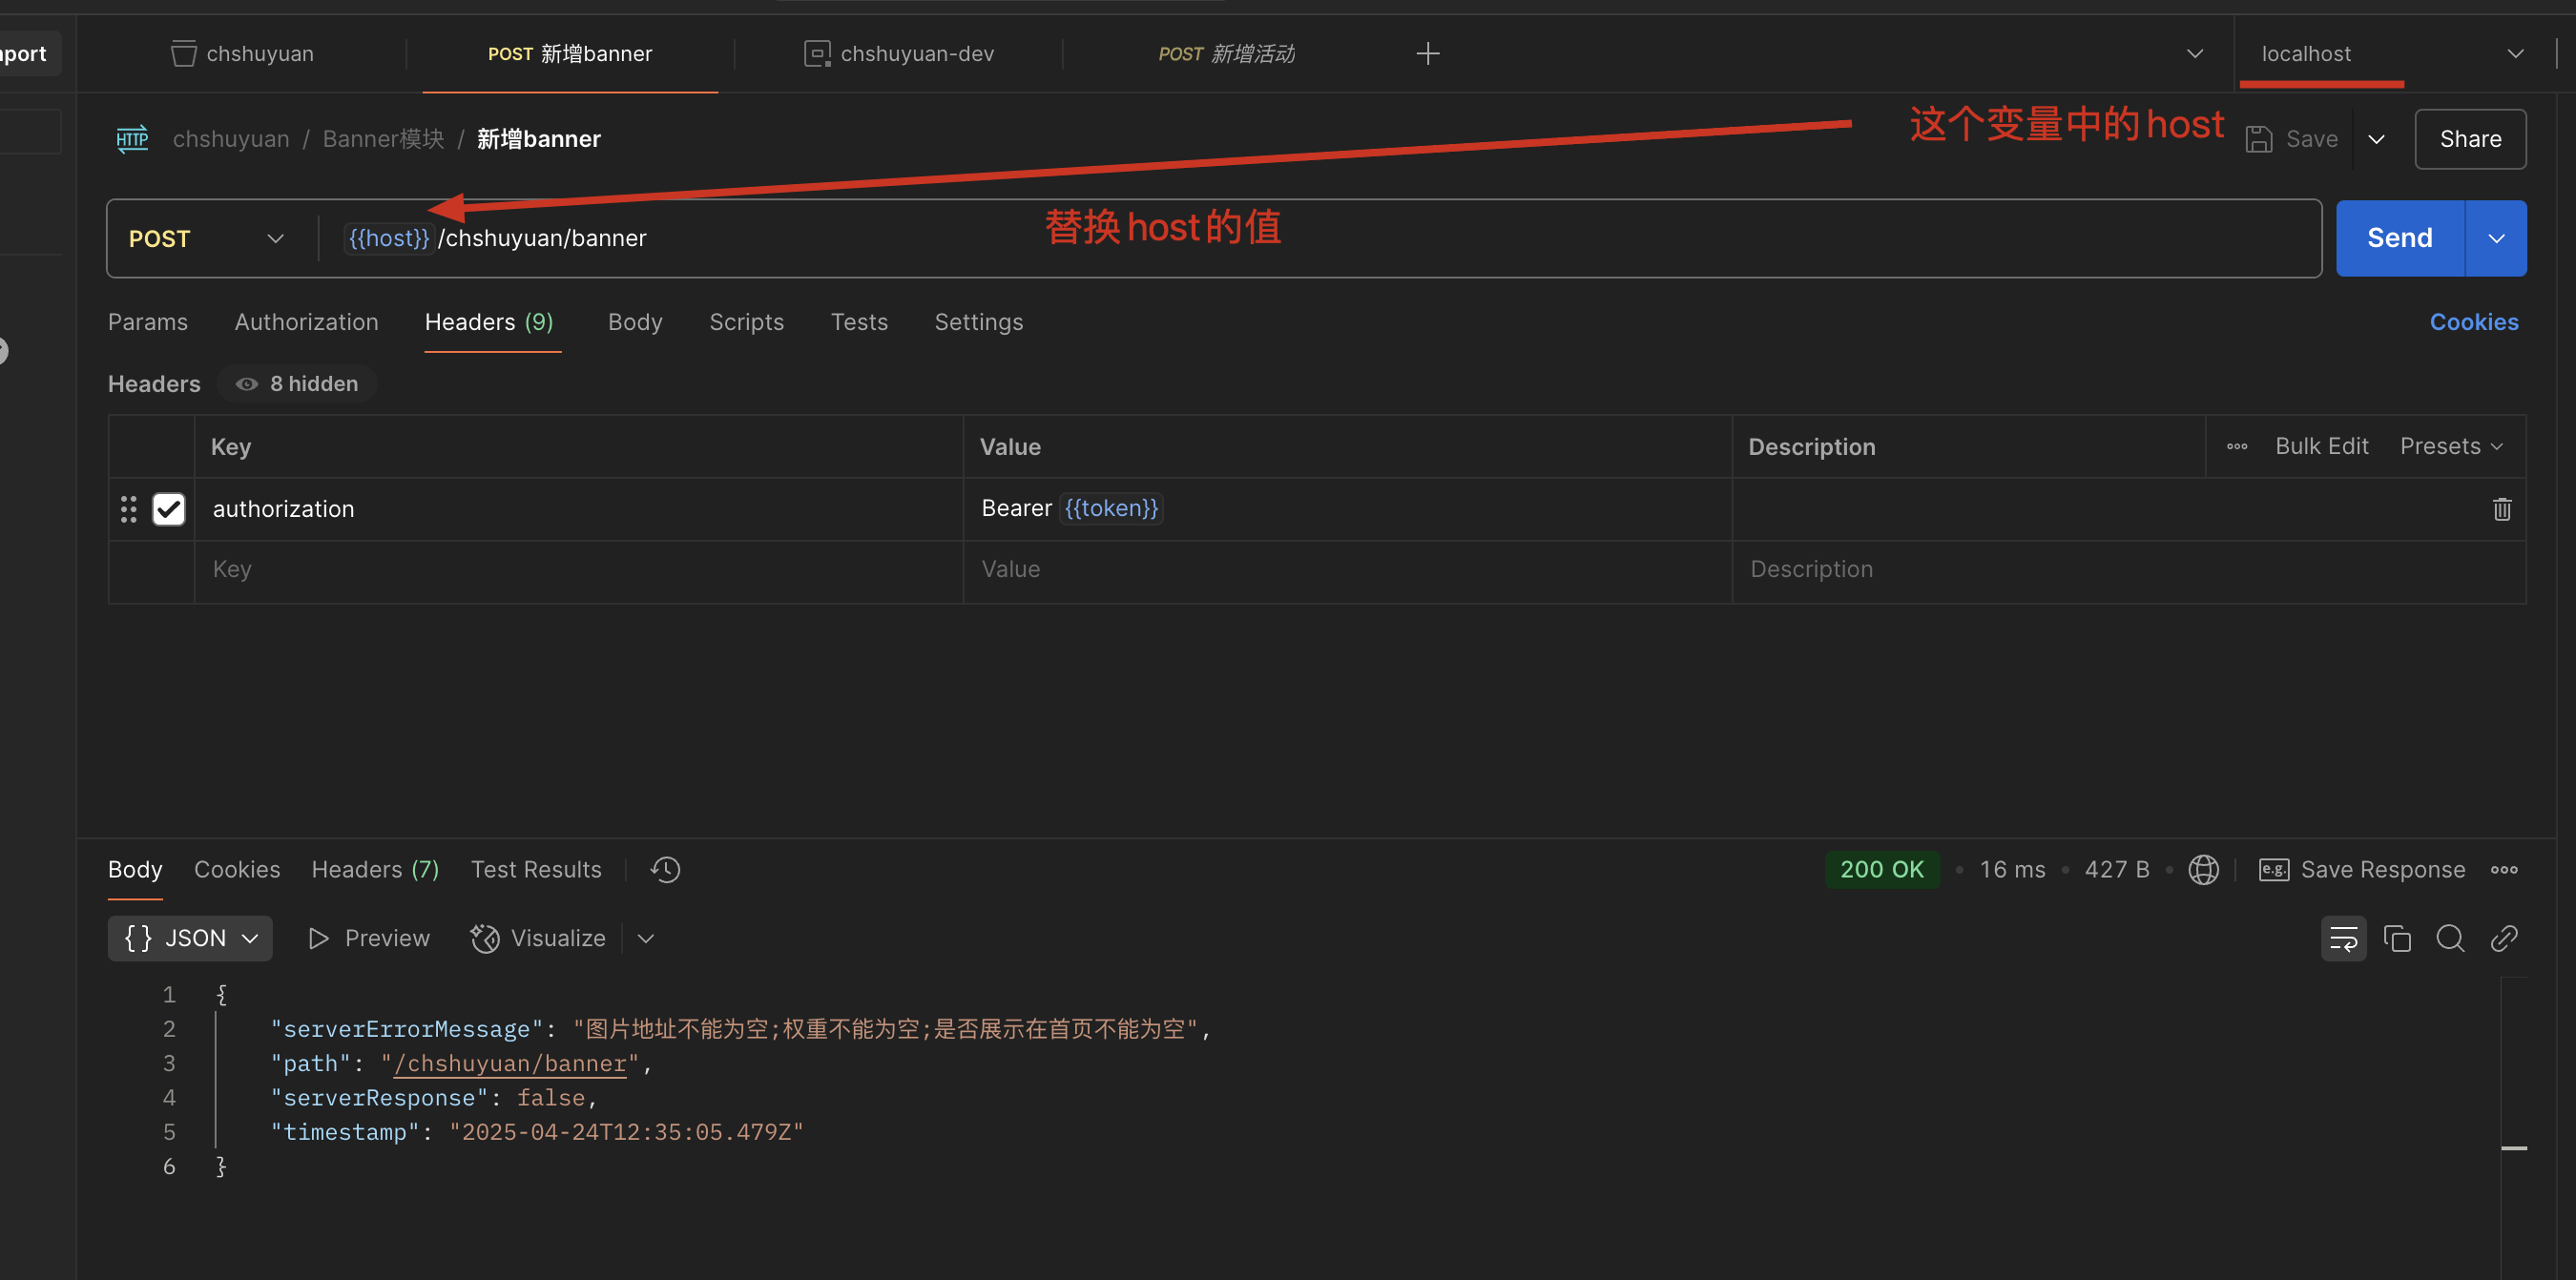The image size is (2576, 1280).
Task: Toggle the word wrap icon in response
Action: pyautogui.click(x=2343, y=938)
